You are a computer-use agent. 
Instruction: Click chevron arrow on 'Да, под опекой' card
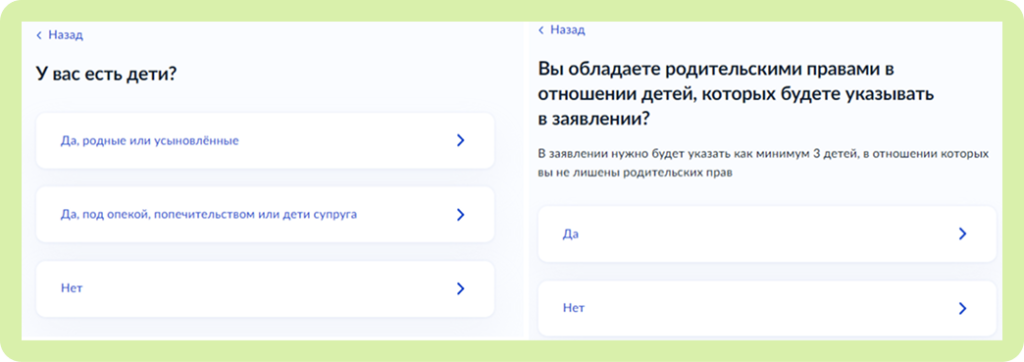460,214
